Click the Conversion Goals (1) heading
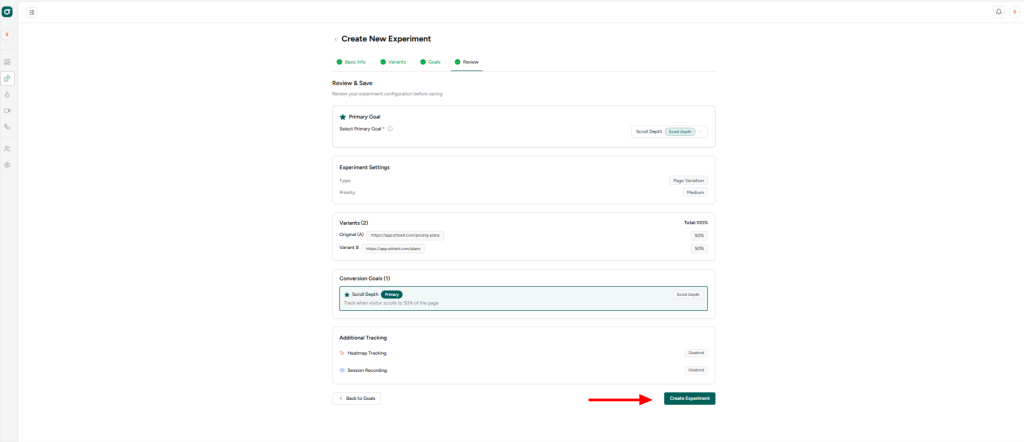This screenshot has width=1024, height=442. 364,279
